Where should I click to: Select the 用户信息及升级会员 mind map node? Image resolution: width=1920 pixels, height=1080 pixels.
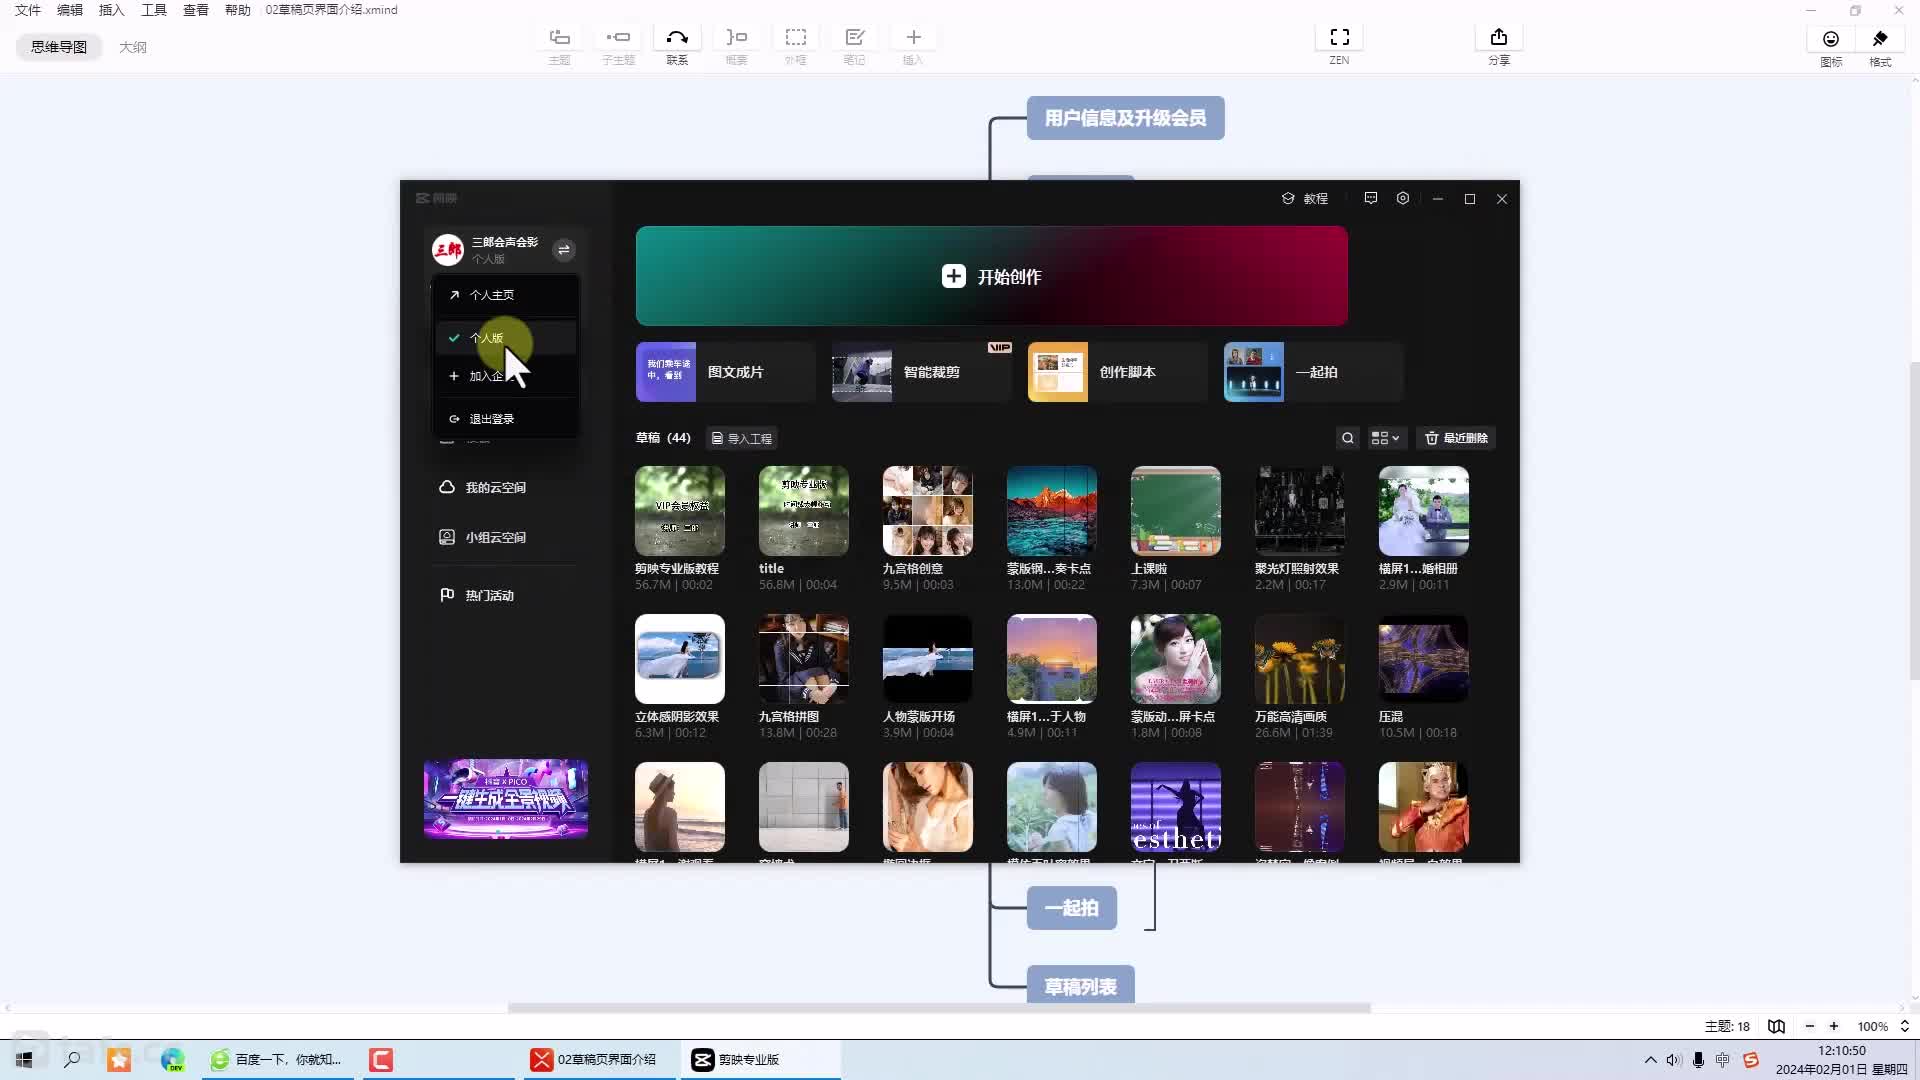(1126, 118)
